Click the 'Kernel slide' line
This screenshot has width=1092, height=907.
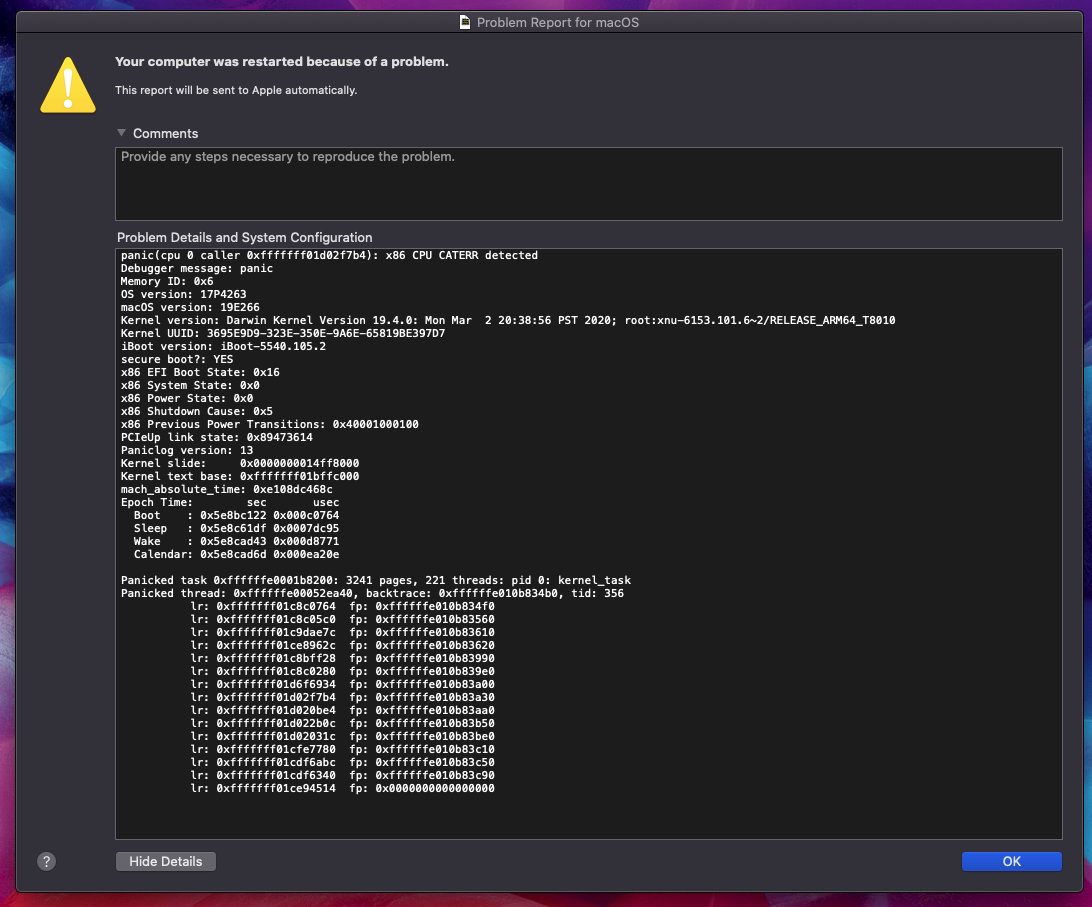pyautogui.click(x=240, y=463)
